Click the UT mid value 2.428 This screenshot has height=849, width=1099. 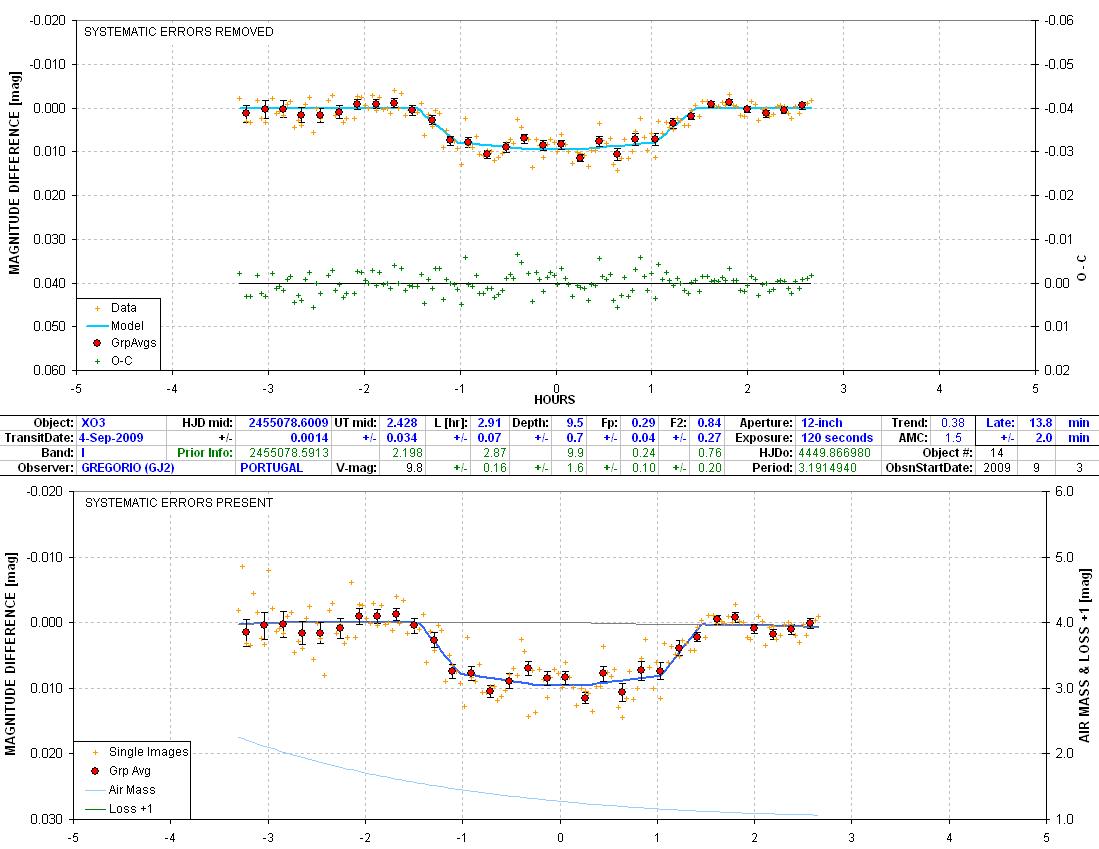(402, 423)
